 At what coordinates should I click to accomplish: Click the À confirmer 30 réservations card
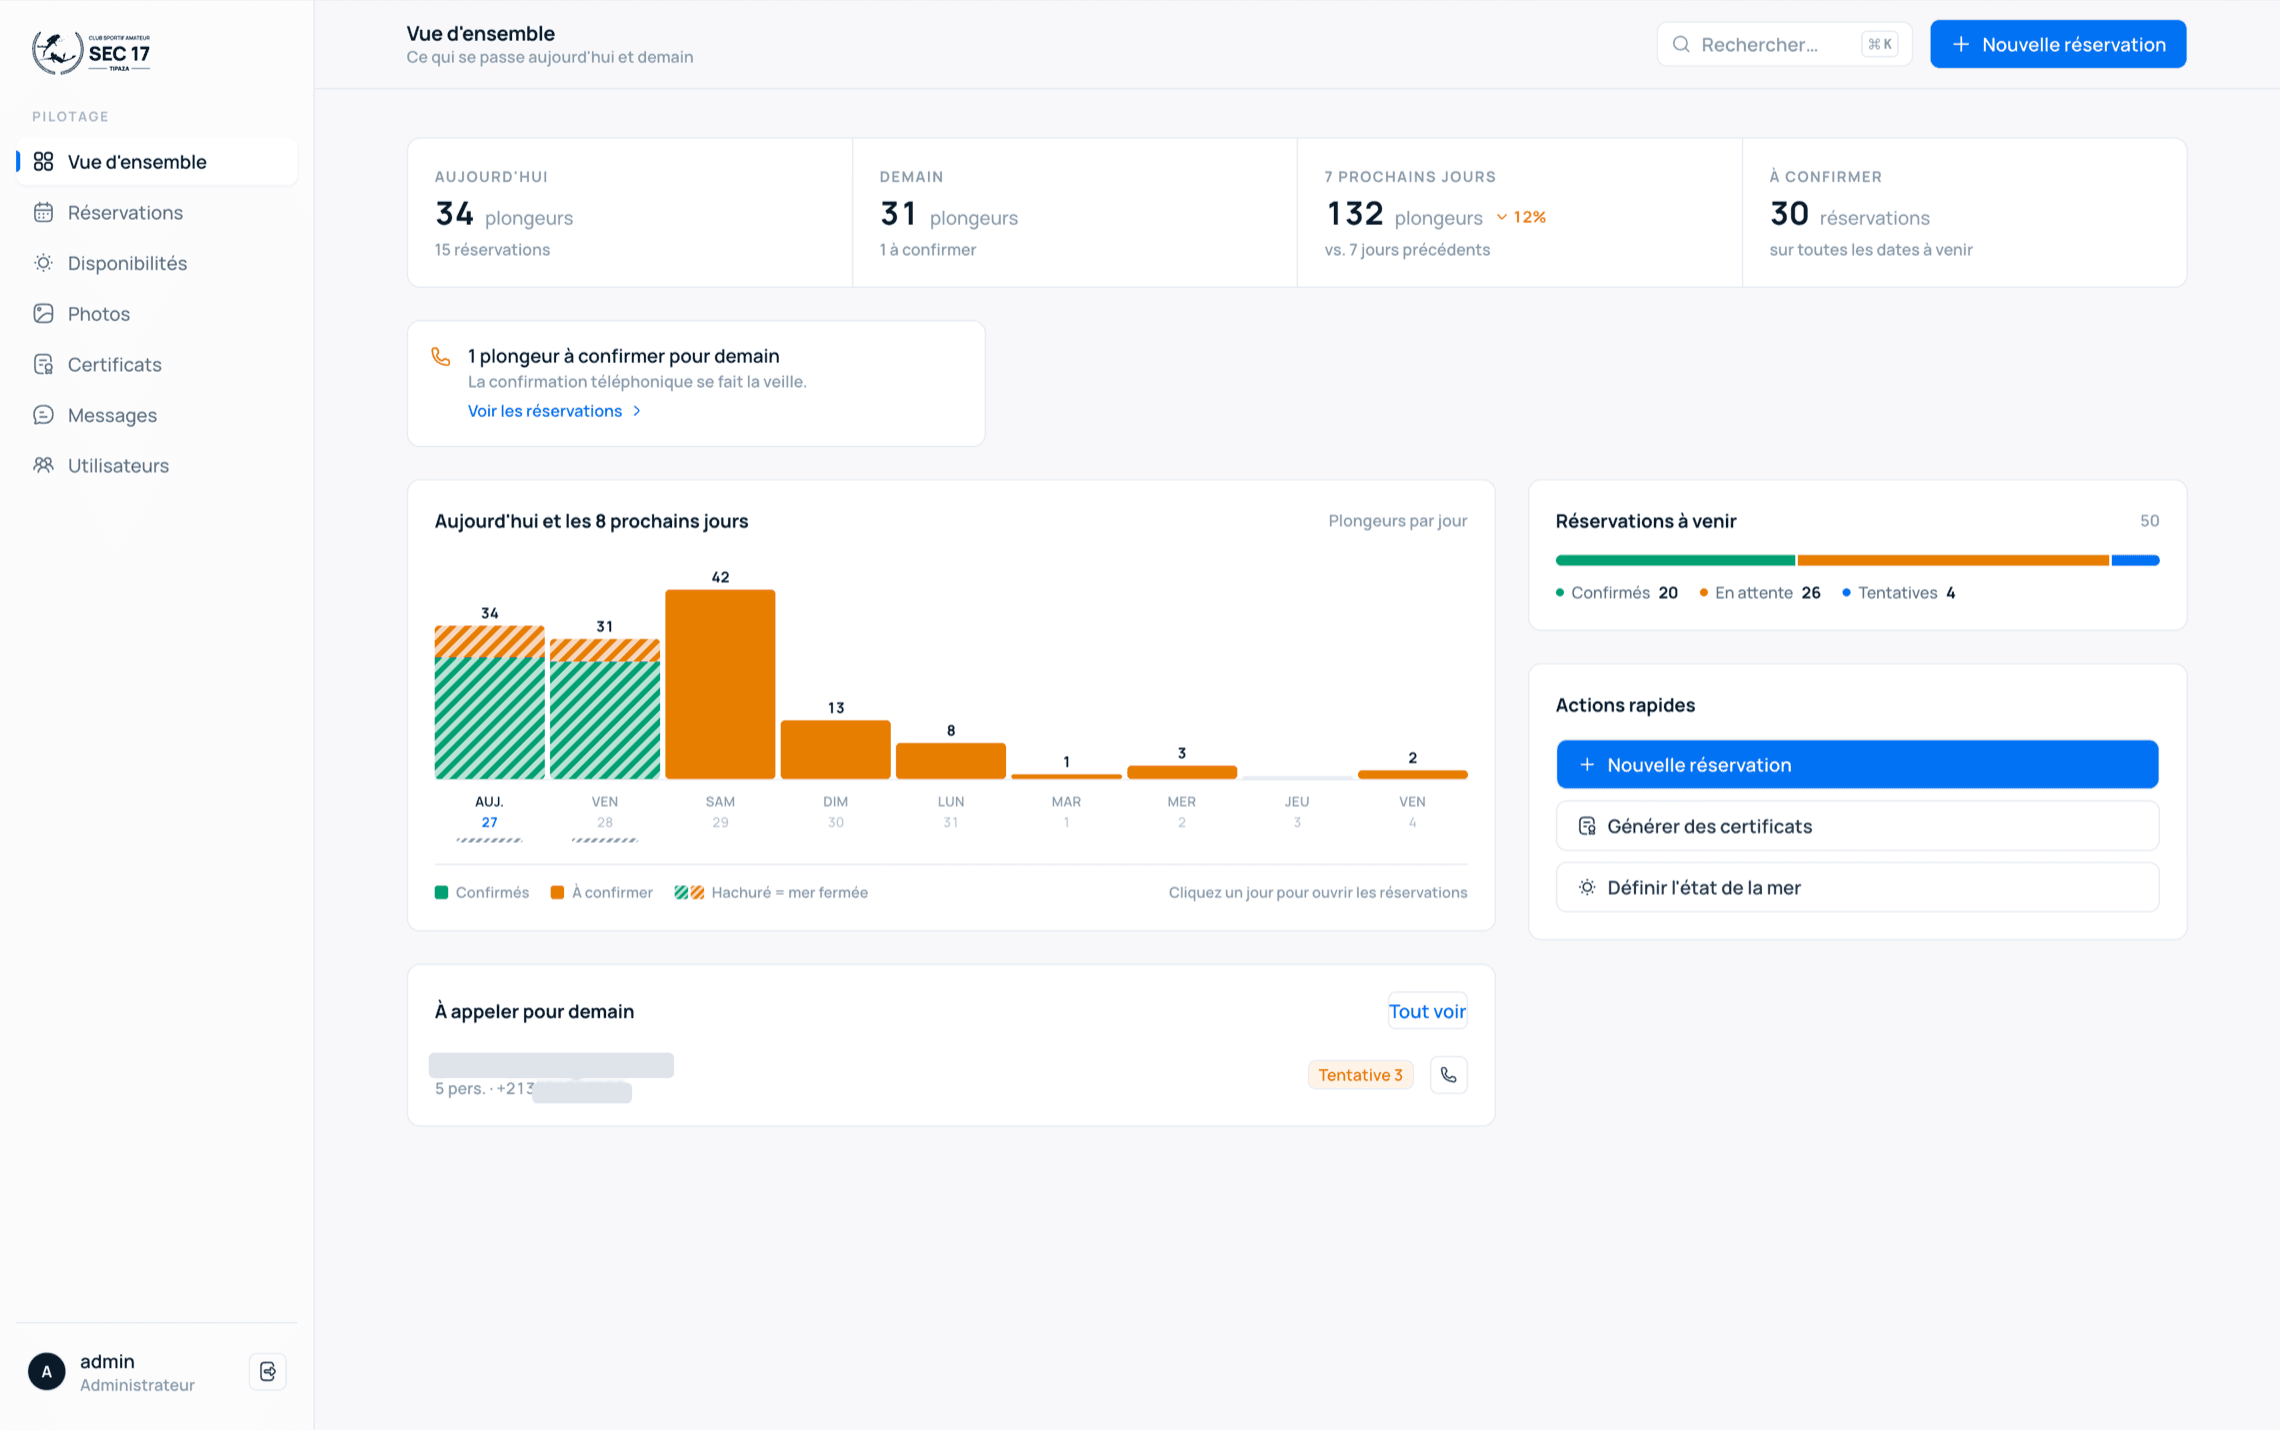tap(1964, 213)
